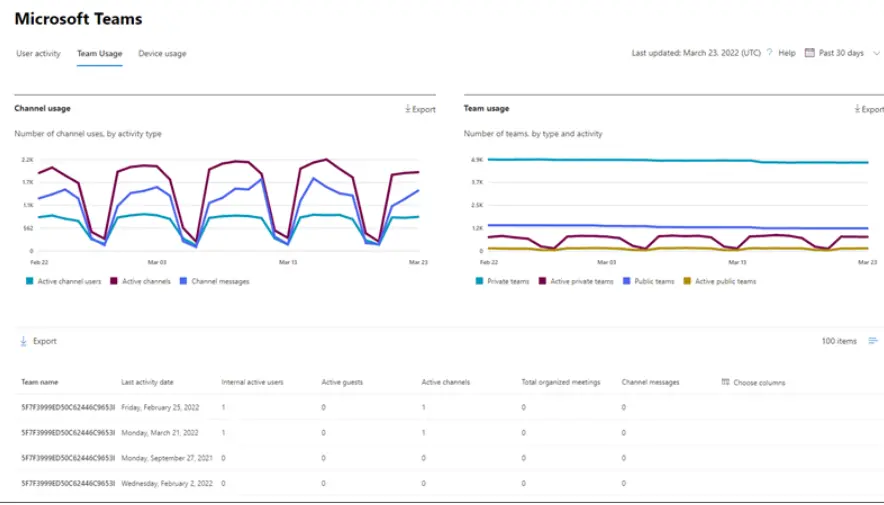
Task: Select row dated Wednesday, February 2, 2022
Action: click(448, 483)
